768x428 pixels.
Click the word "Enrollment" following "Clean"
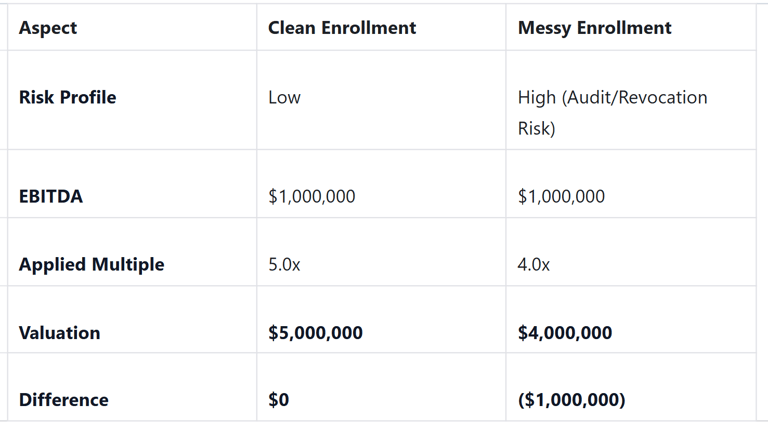coord(370,28)
